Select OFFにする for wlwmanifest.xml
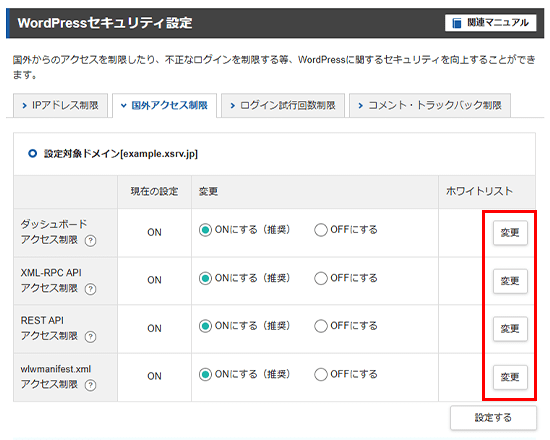The image size is (550, 440). click(x=321, y=375)
